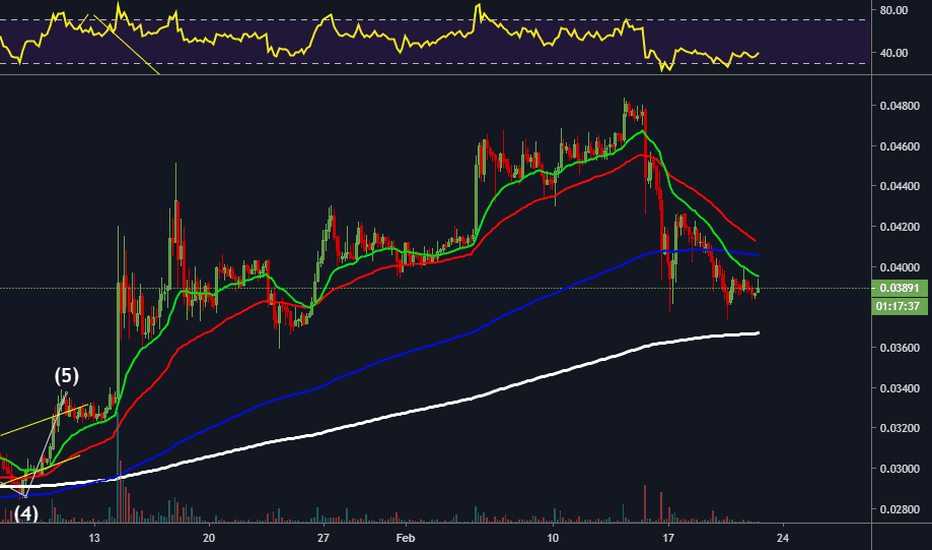Viewport: 932px width, 550px height.
Task: Click the 0.04600 price axis label
Action: [899, 146]
